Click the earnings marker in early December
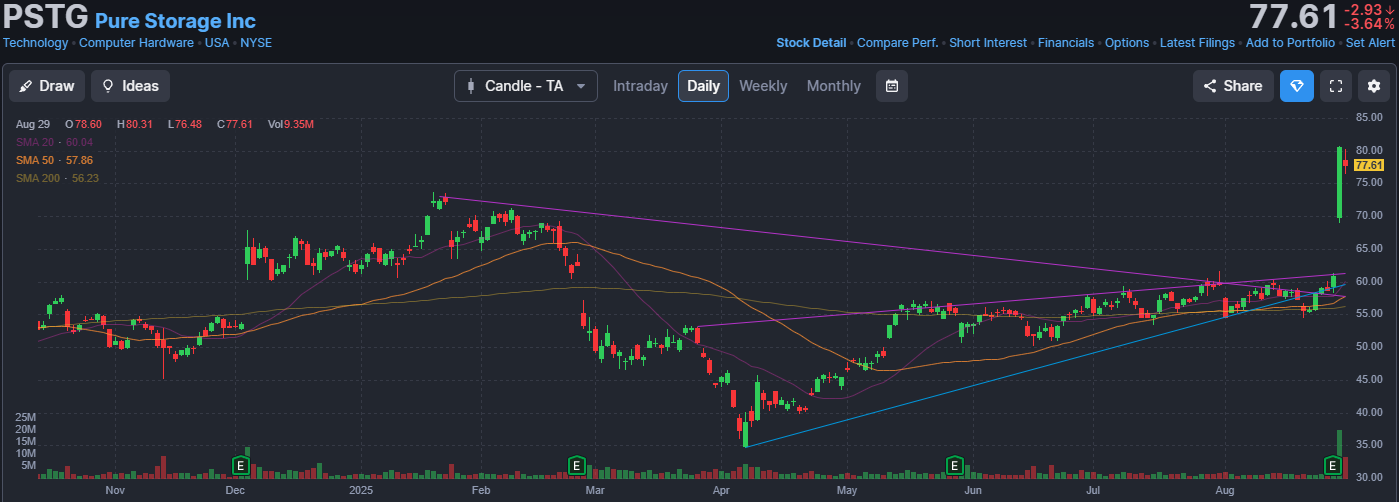1399x502 pixels. [x=240, y=465]
